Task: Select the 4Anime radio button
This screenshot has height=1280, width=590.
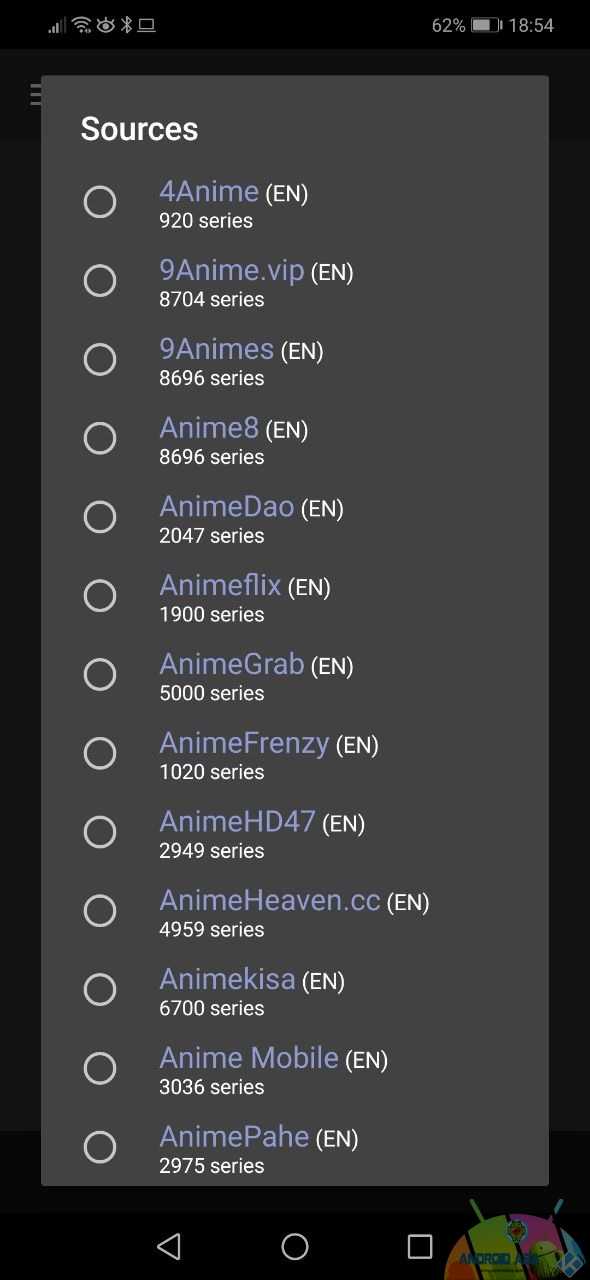Action: (100, 202)
